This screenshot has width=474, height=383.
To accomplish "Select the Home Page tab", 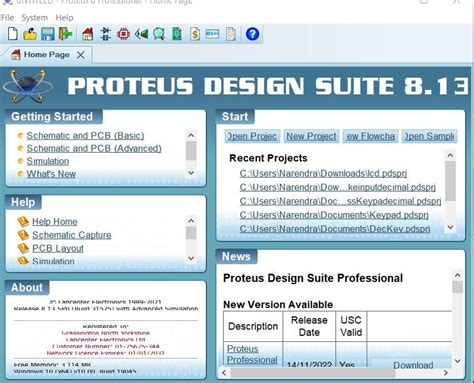I will [x=47, y=55].
